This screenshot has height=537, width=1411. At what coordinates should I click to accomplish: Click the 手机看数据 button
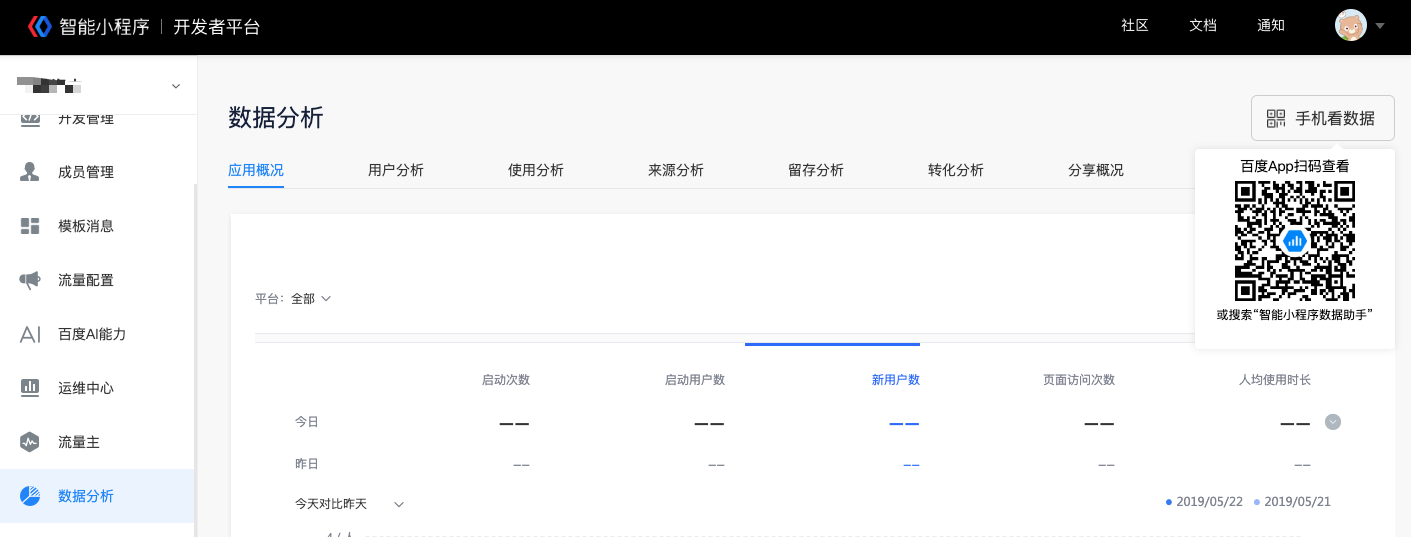tap(1322, 118)
